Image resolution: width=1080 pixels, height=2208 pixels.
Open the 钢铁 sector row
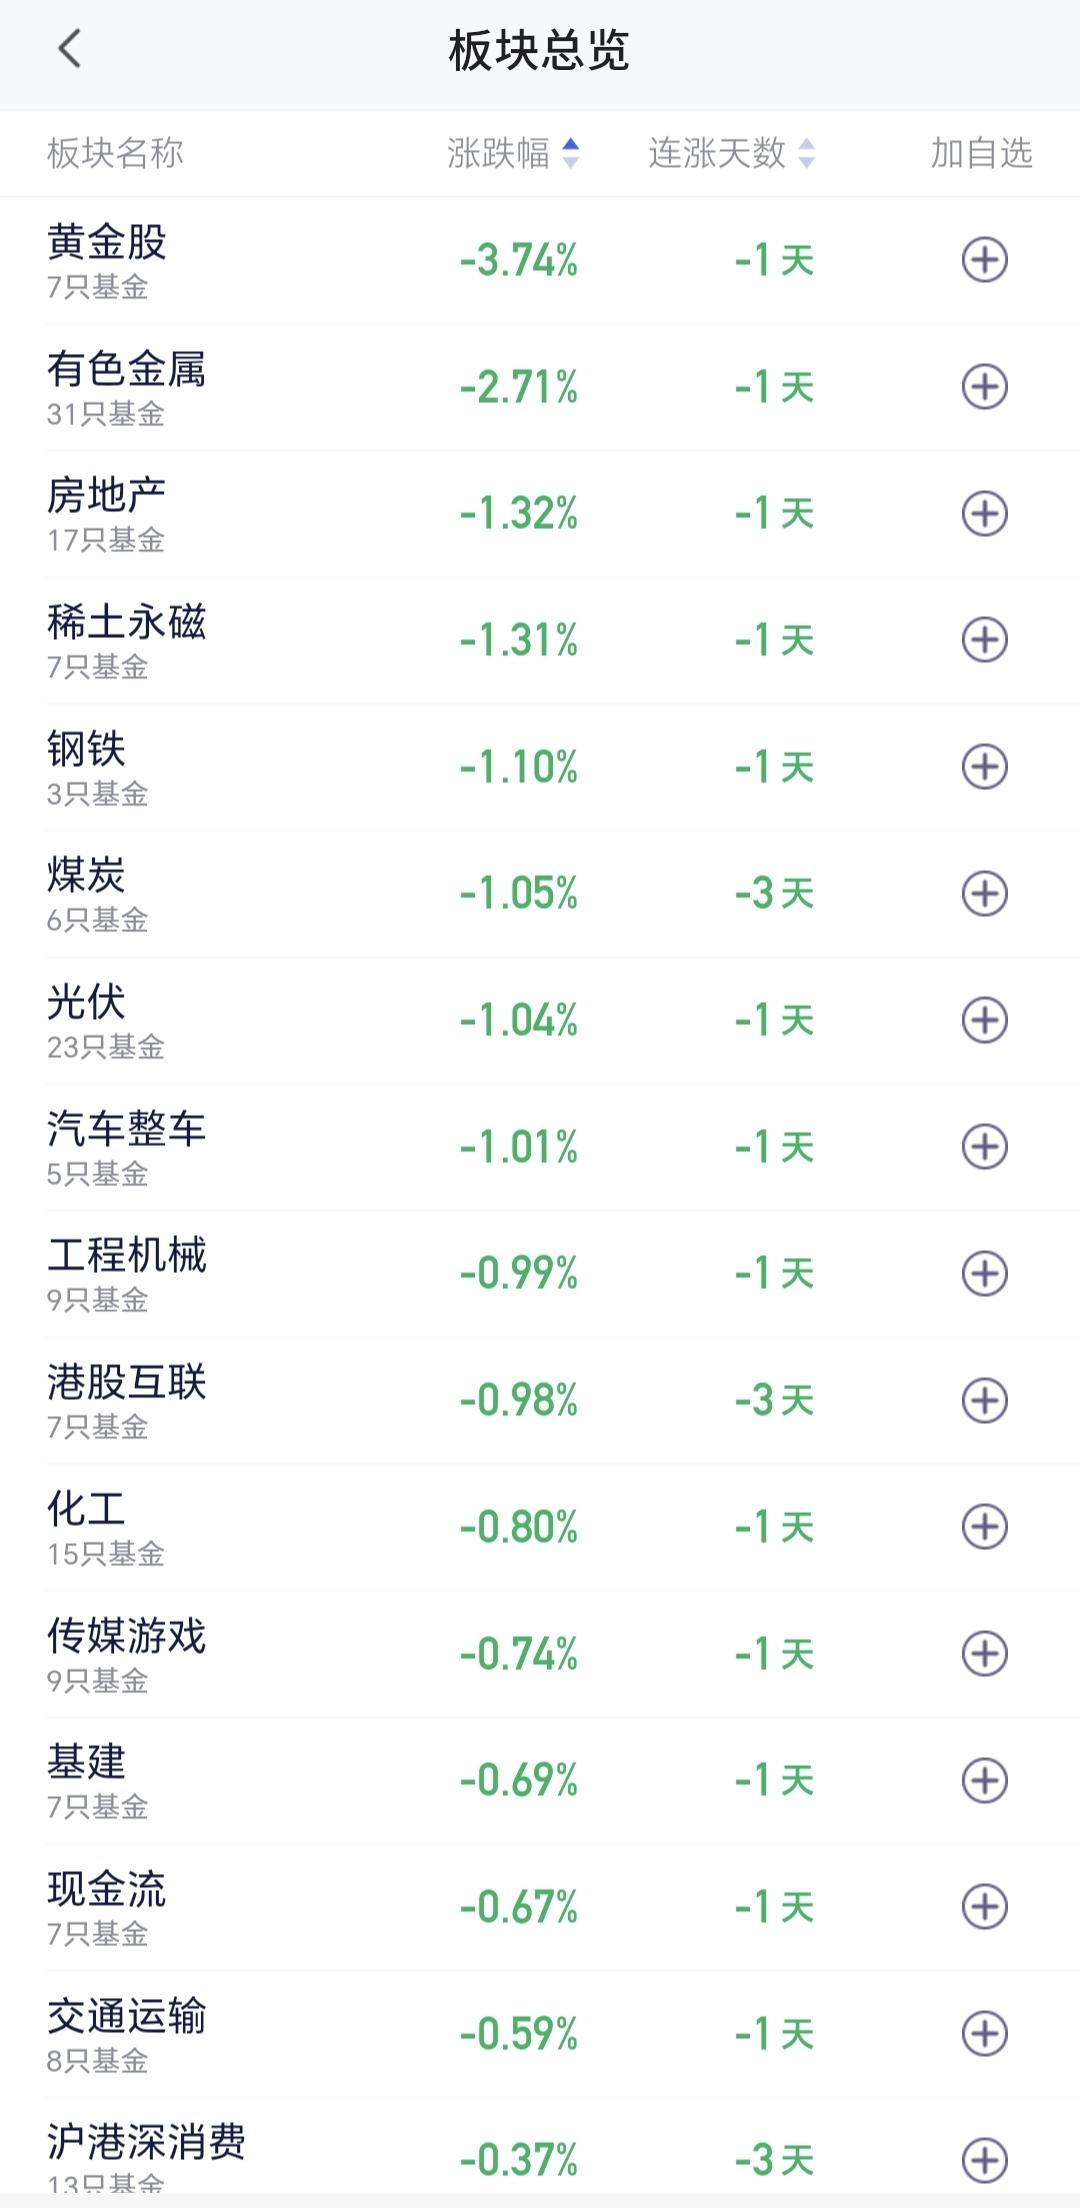(540, 767)
